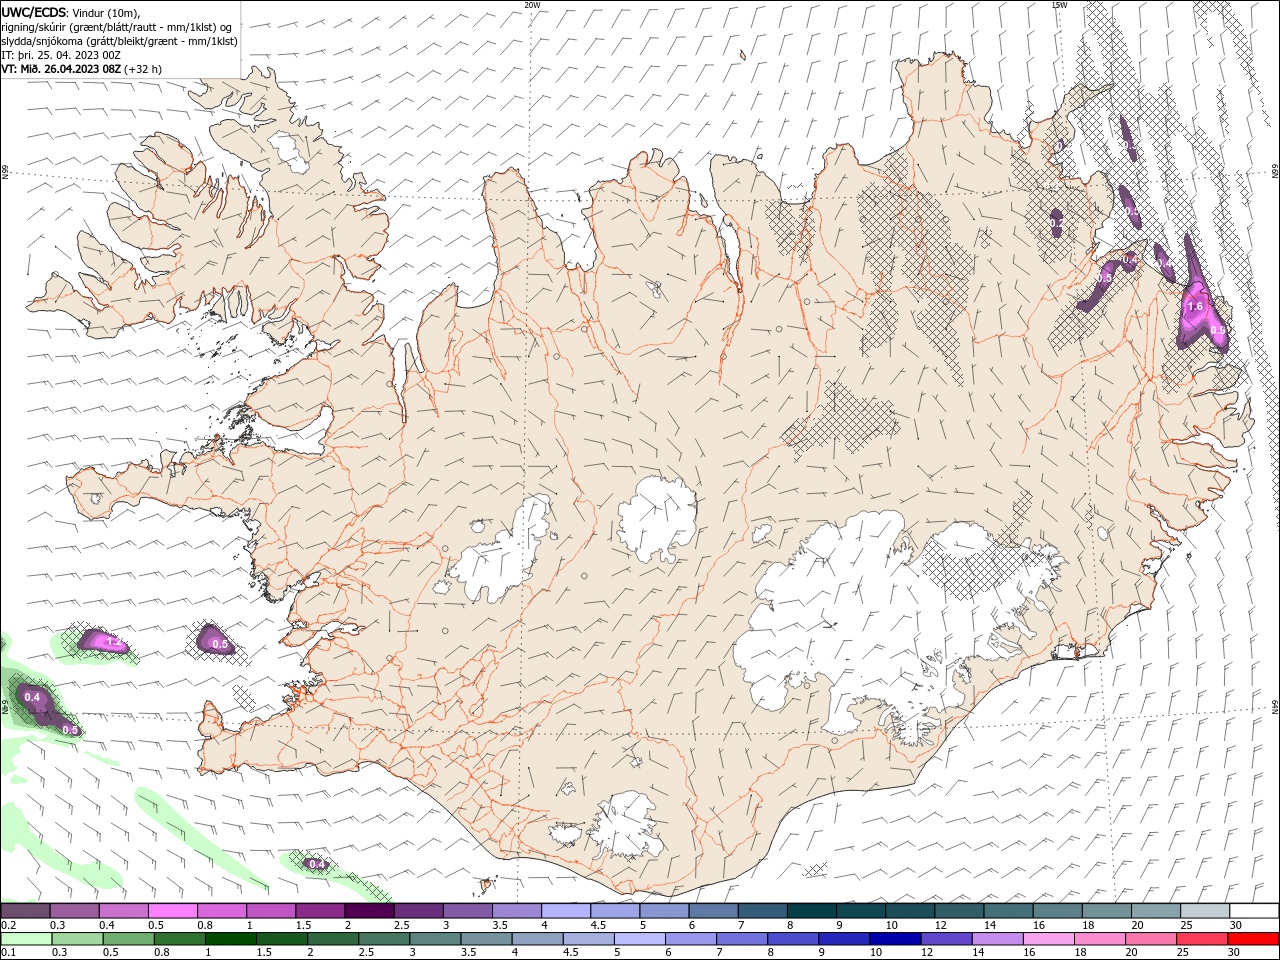Click the 0.1 label on the rain legend
The height and width of the screenshot is (960, 1280).
coord(8,953)
